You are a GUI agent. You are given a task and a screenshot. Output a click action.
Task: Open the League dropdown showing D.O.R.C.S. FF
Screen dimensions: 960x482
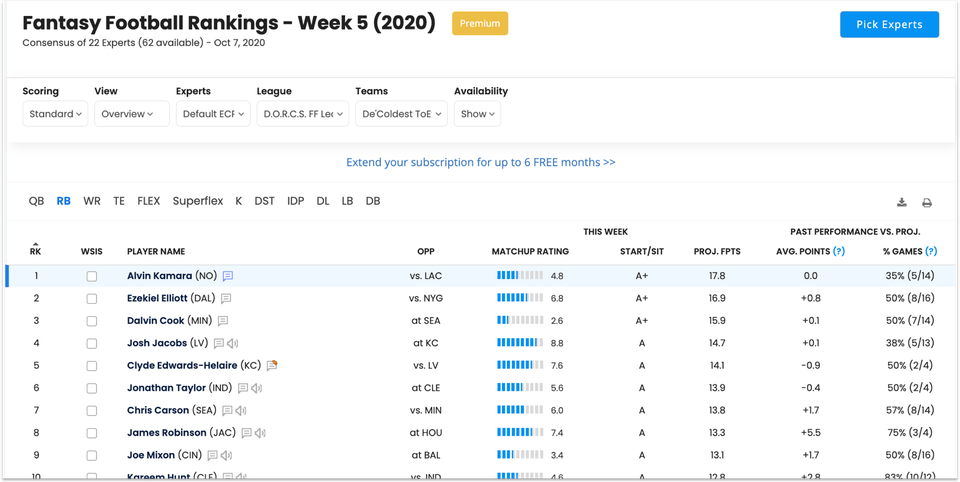[303, 114]
